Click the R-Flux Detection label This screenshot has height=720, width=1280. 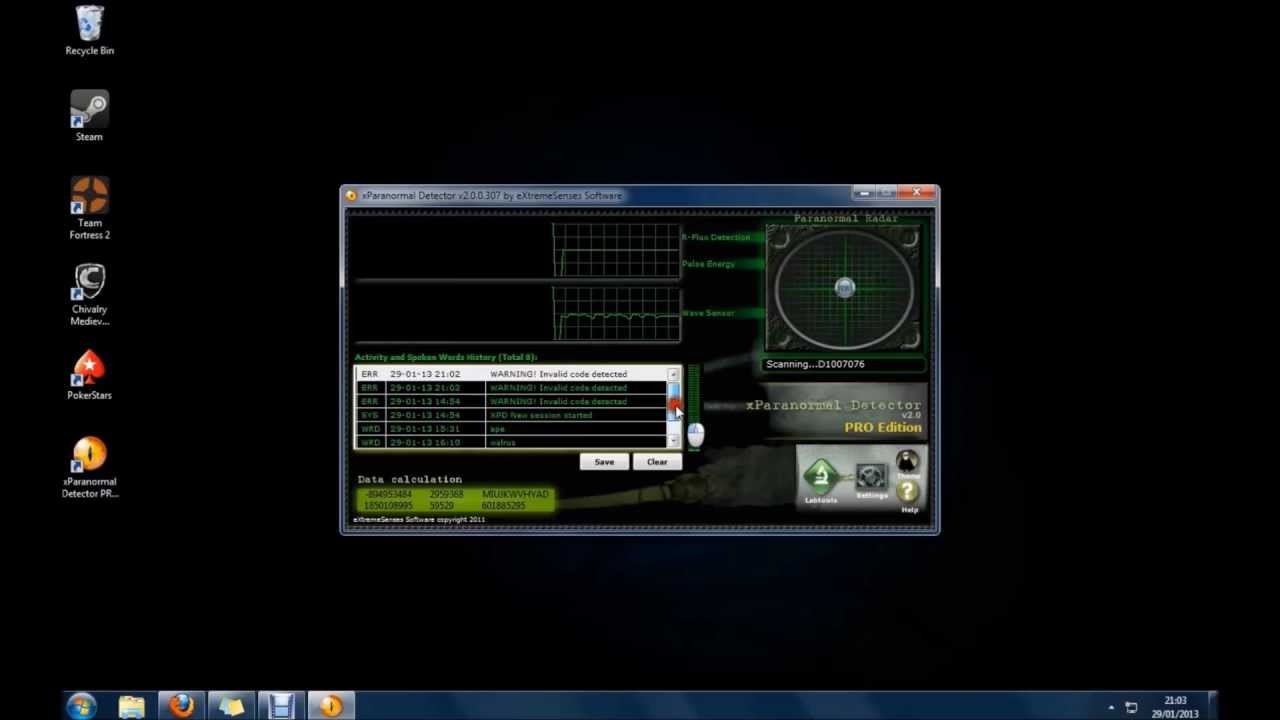click(716, 238)
